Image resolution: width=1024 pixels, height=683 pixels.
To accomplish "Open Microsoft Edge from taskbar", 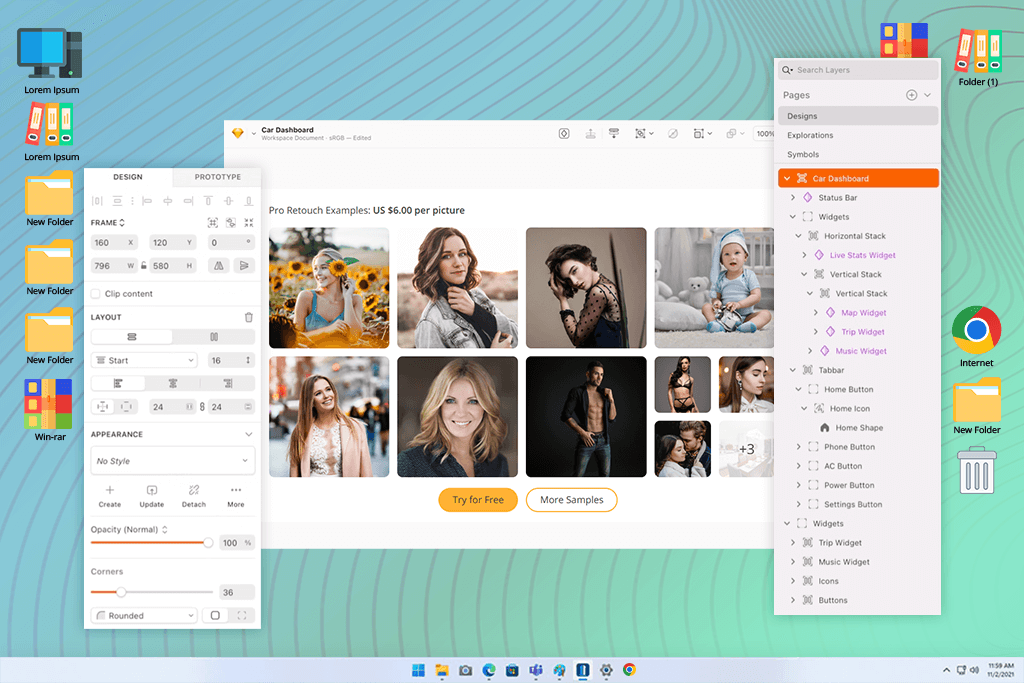I will click(x=488, y=670).
